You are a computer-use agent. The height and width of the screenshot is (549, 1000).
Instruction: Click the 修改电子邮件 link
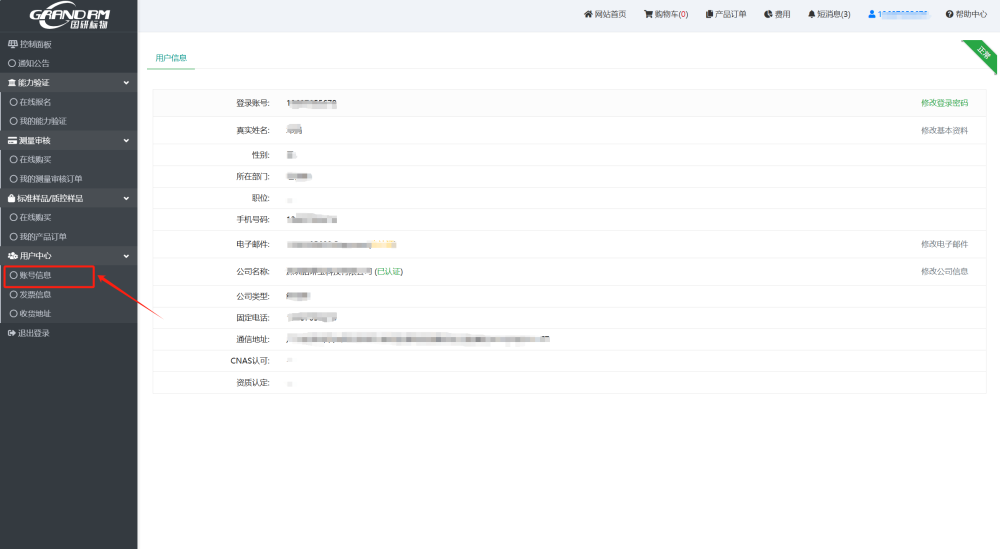point(944,244)
